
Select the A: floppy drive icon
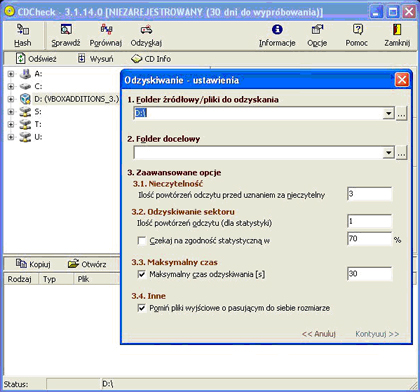point(25,74)
